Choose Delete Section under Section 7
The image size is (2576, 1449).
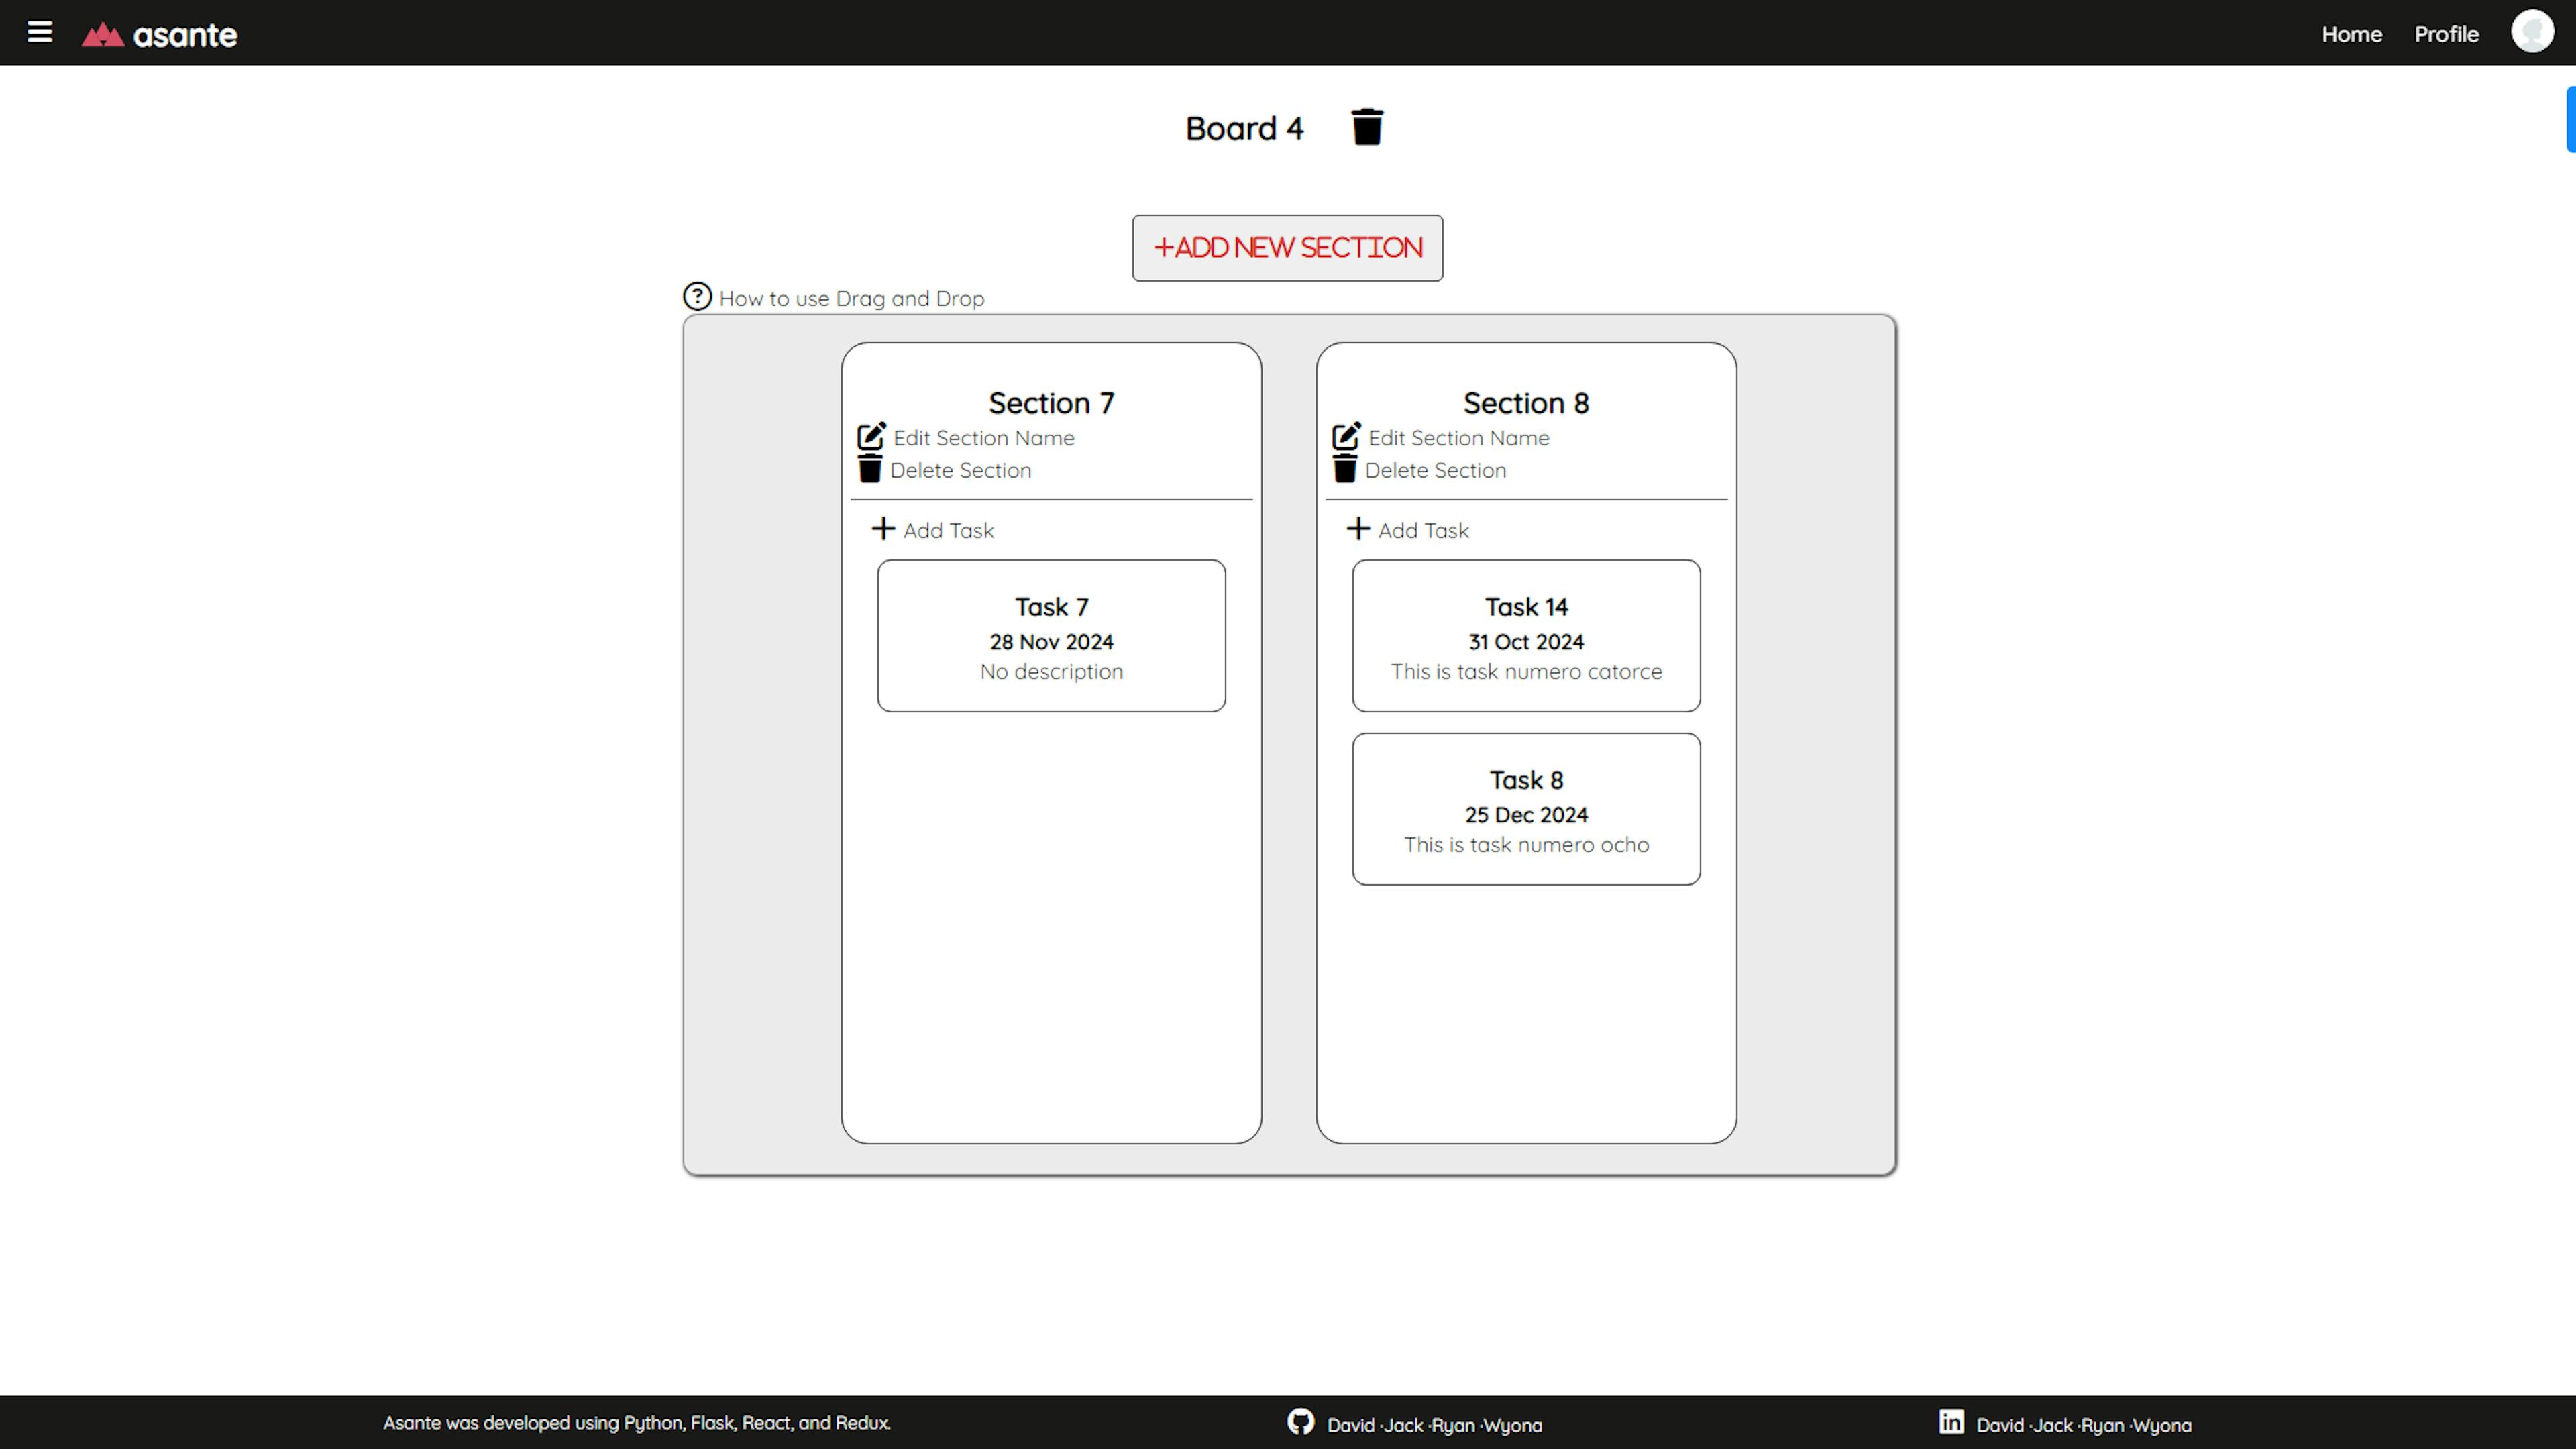[x=960, y=470]
